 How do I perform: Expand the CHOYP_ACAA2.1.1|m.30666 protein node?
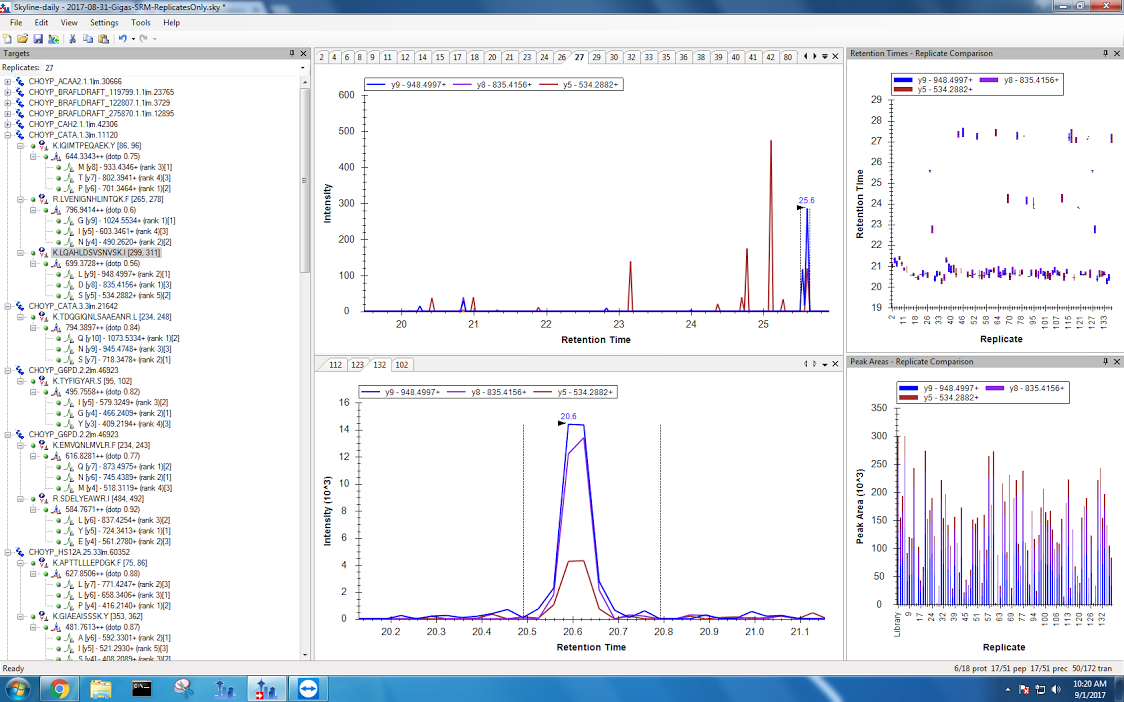(x=8, y=81)
